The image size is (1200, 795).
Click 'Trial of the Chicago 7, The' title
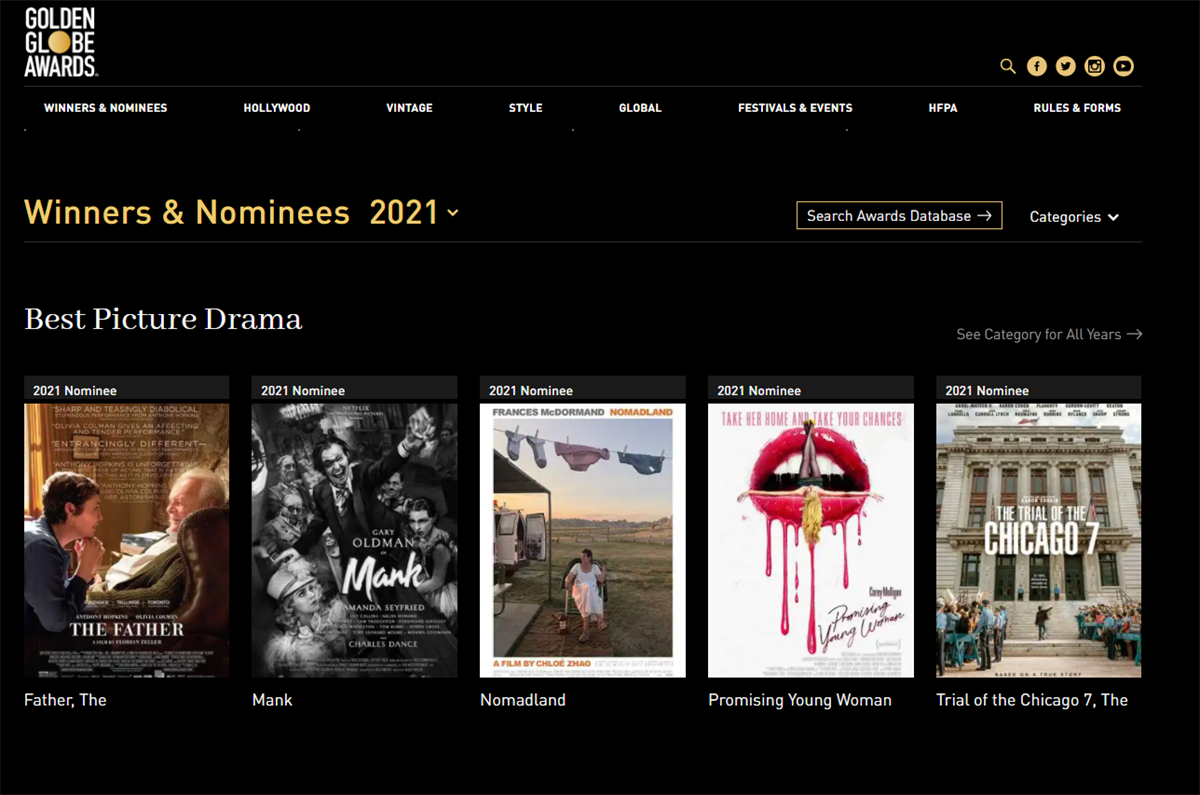(x=1032, y=700)
